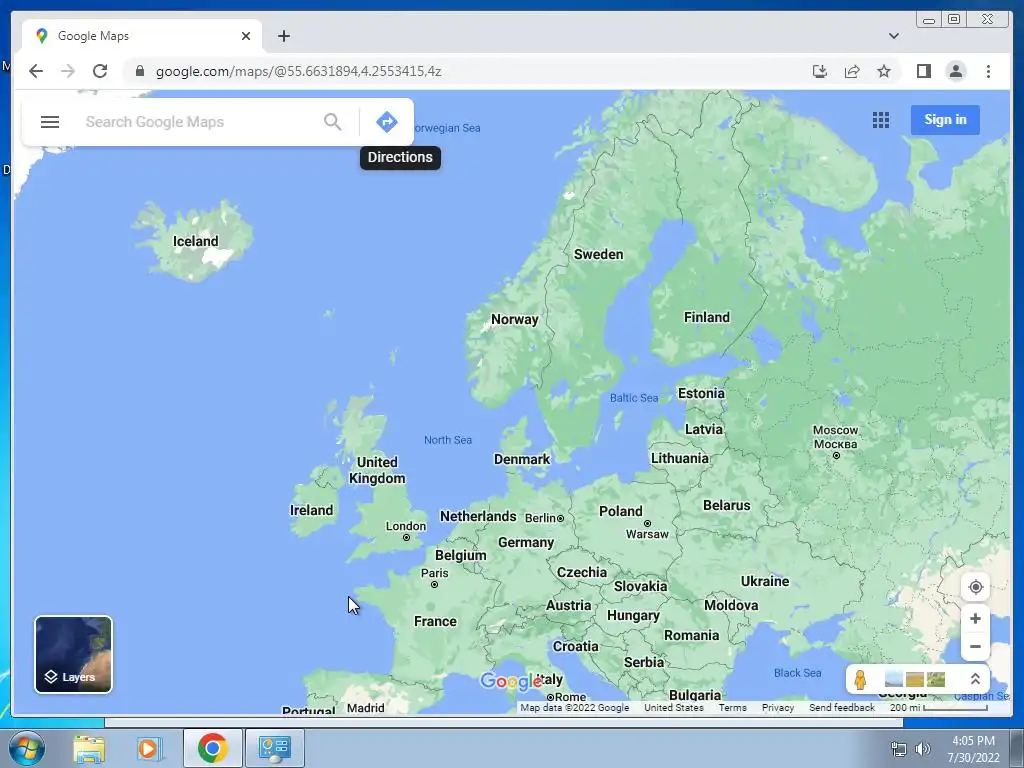Click the United States region link

point(673,707)
